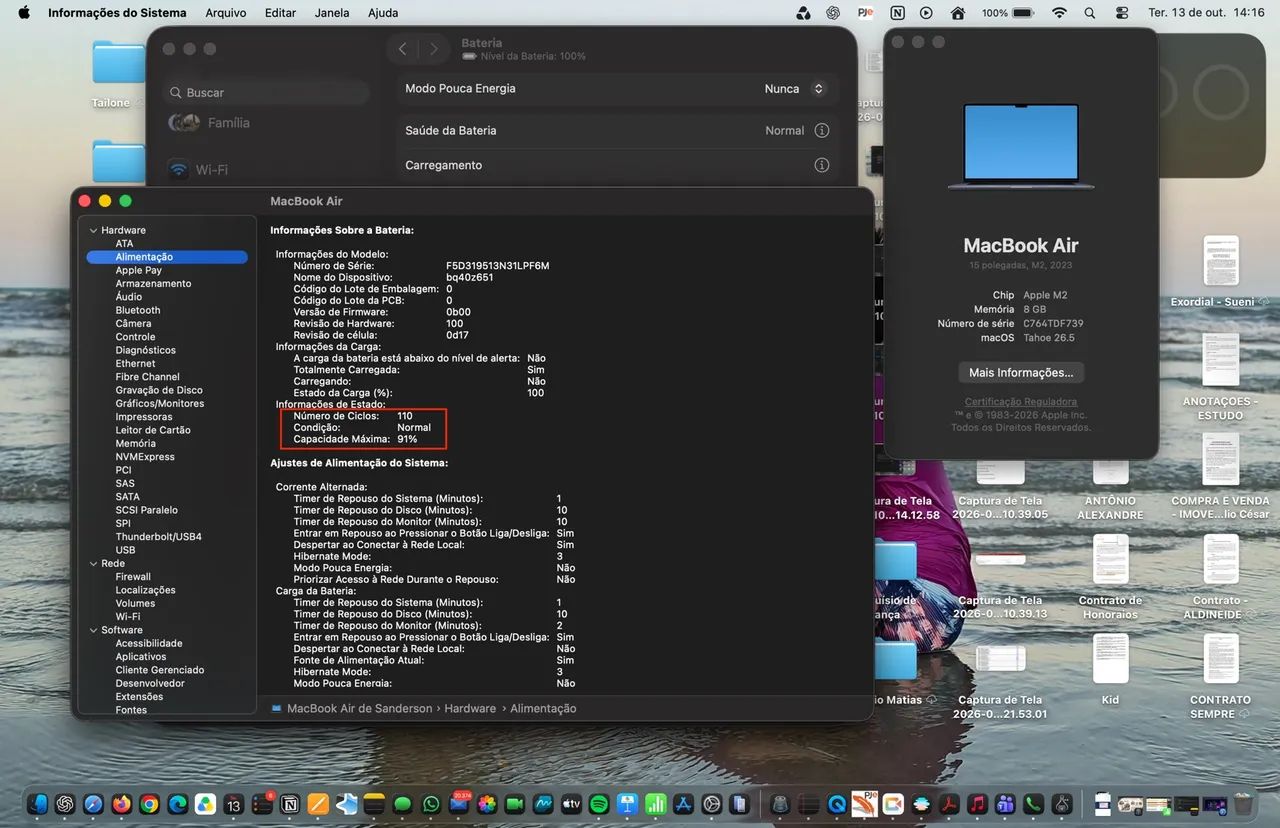Viewport: 1280px width, 828px height.
Task: Select Memória in the sidebar
Action: [x=135, y=443]
